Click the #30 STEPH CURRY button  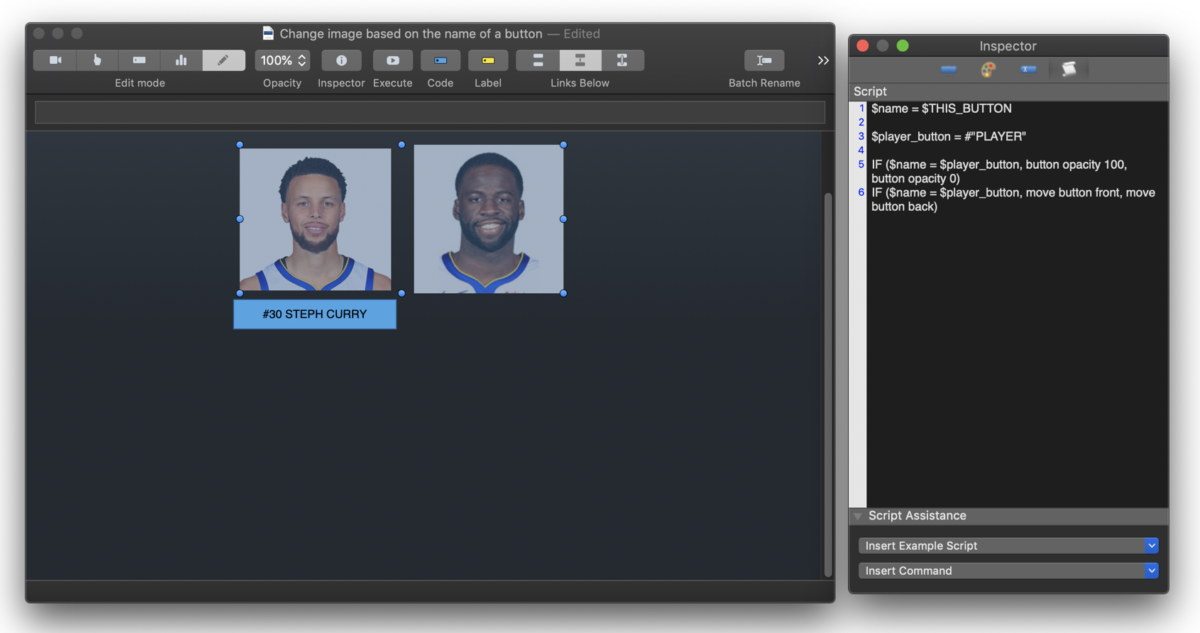[314, 313]
